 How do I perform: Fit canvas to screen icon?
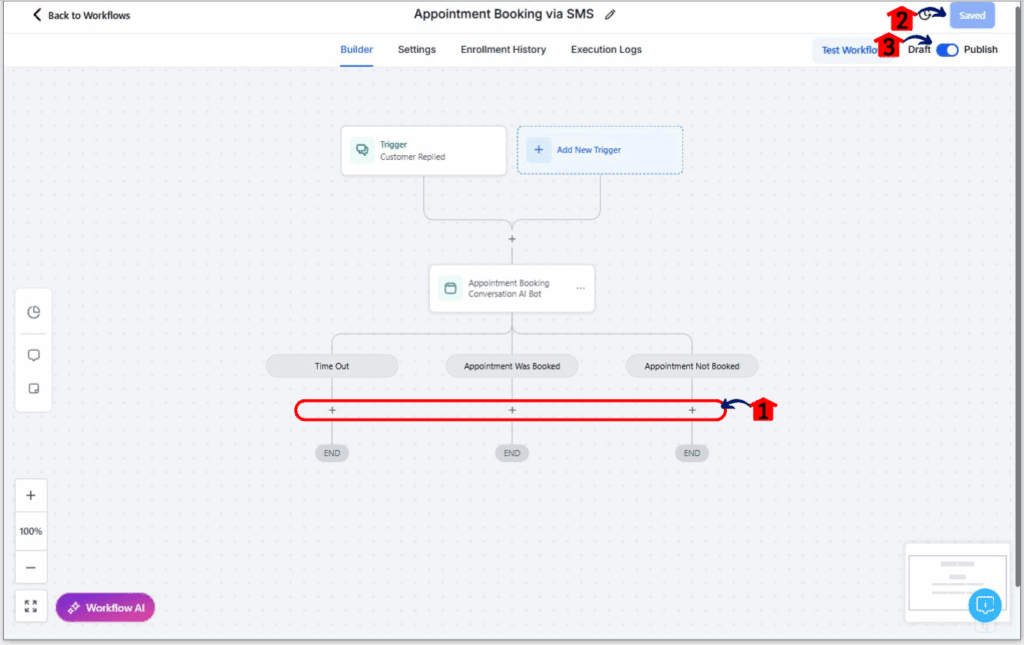pos(31,606)
